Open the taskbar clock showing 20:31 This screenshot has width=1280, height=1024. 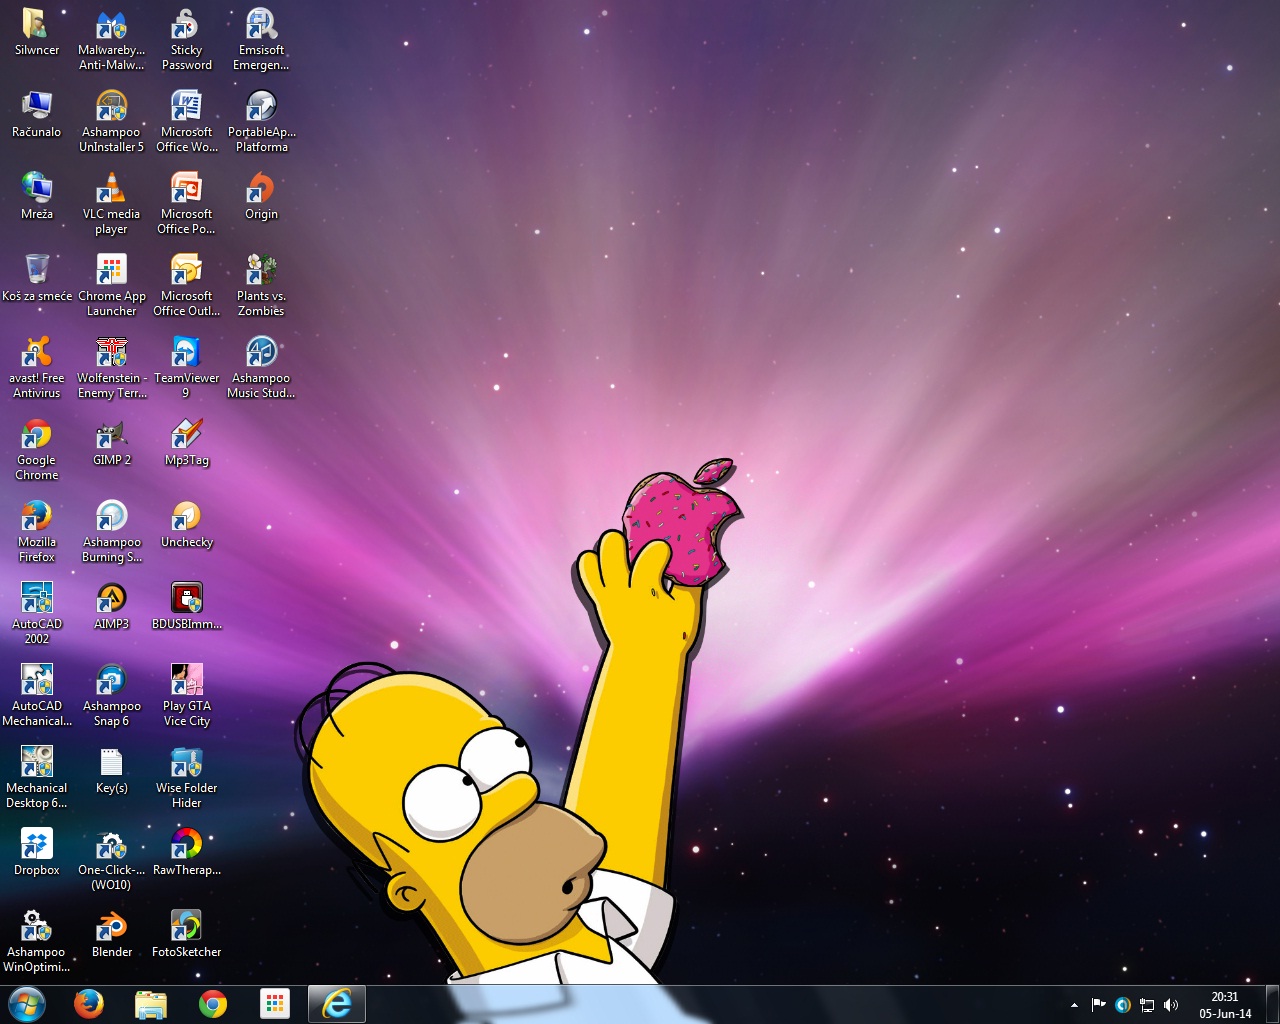coord(1225,1005)
